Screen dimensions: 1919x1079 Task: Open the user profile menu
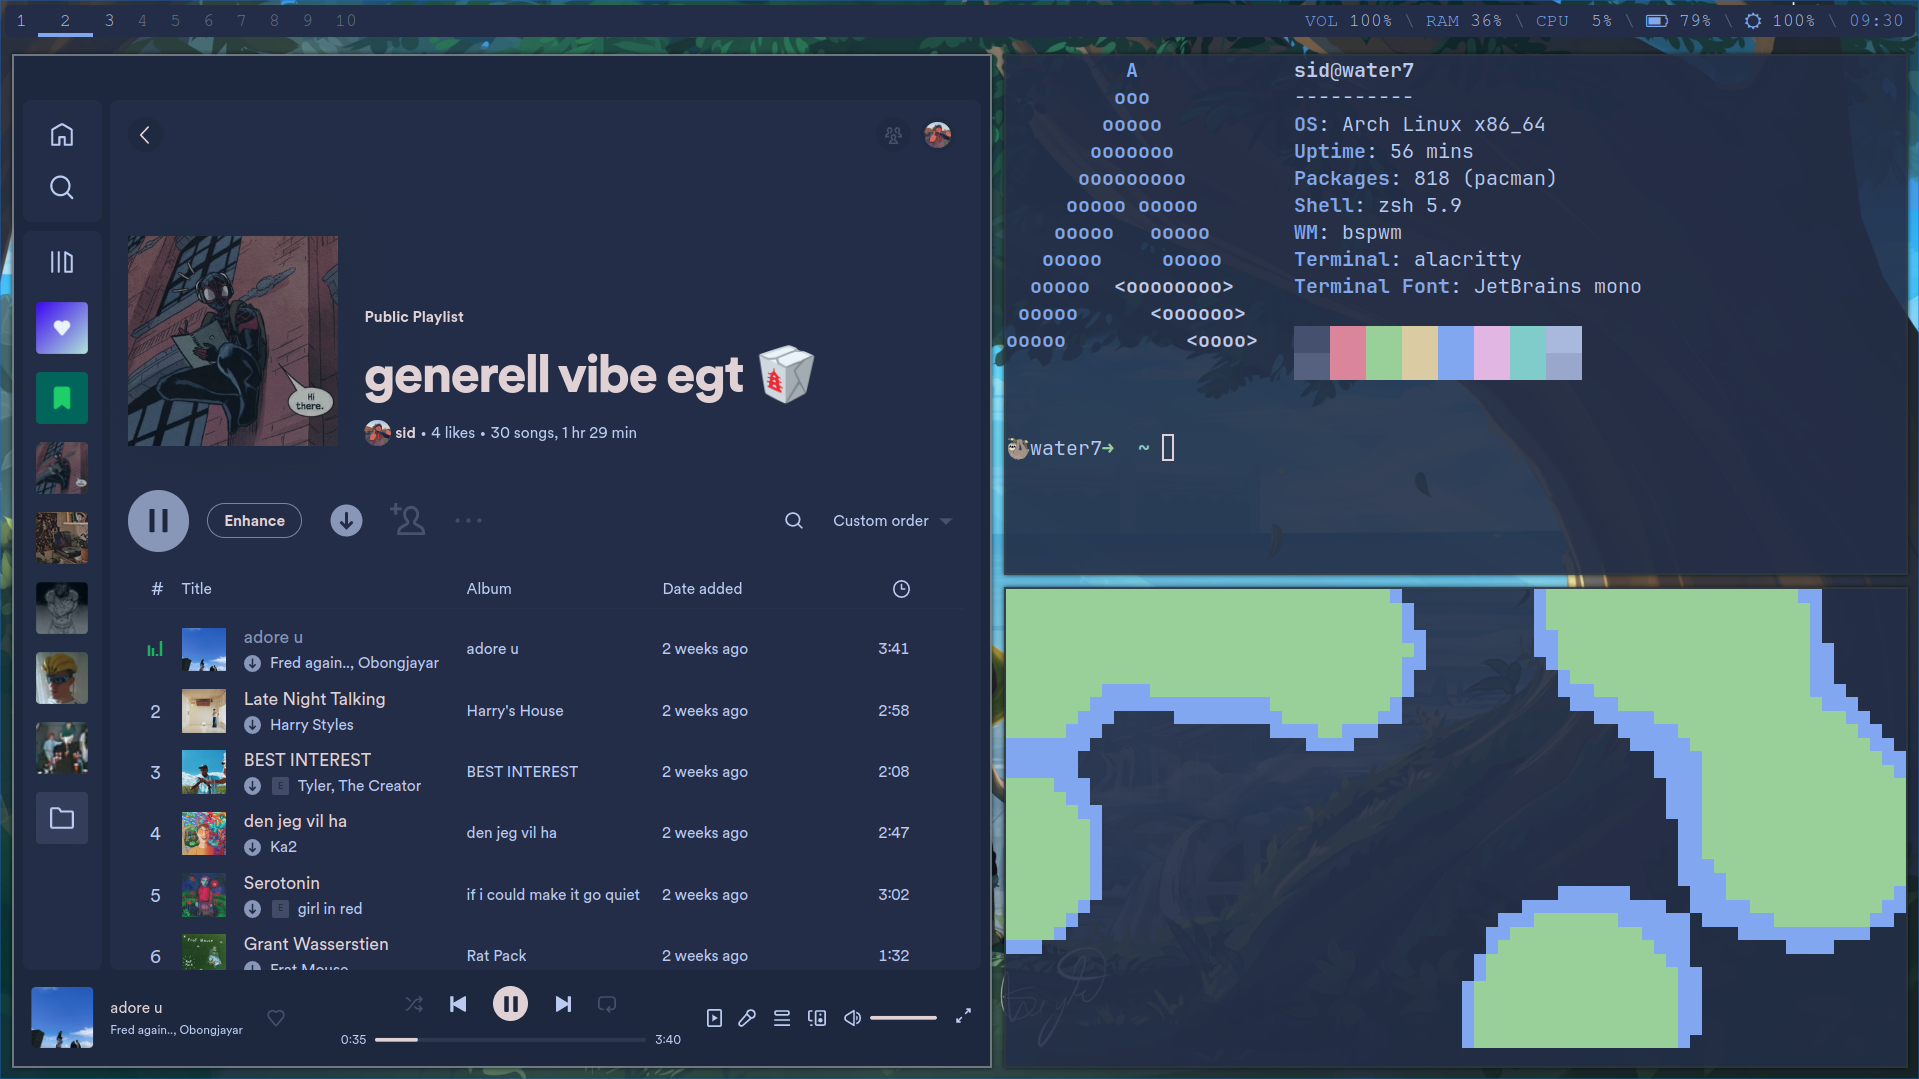[937, 135]
